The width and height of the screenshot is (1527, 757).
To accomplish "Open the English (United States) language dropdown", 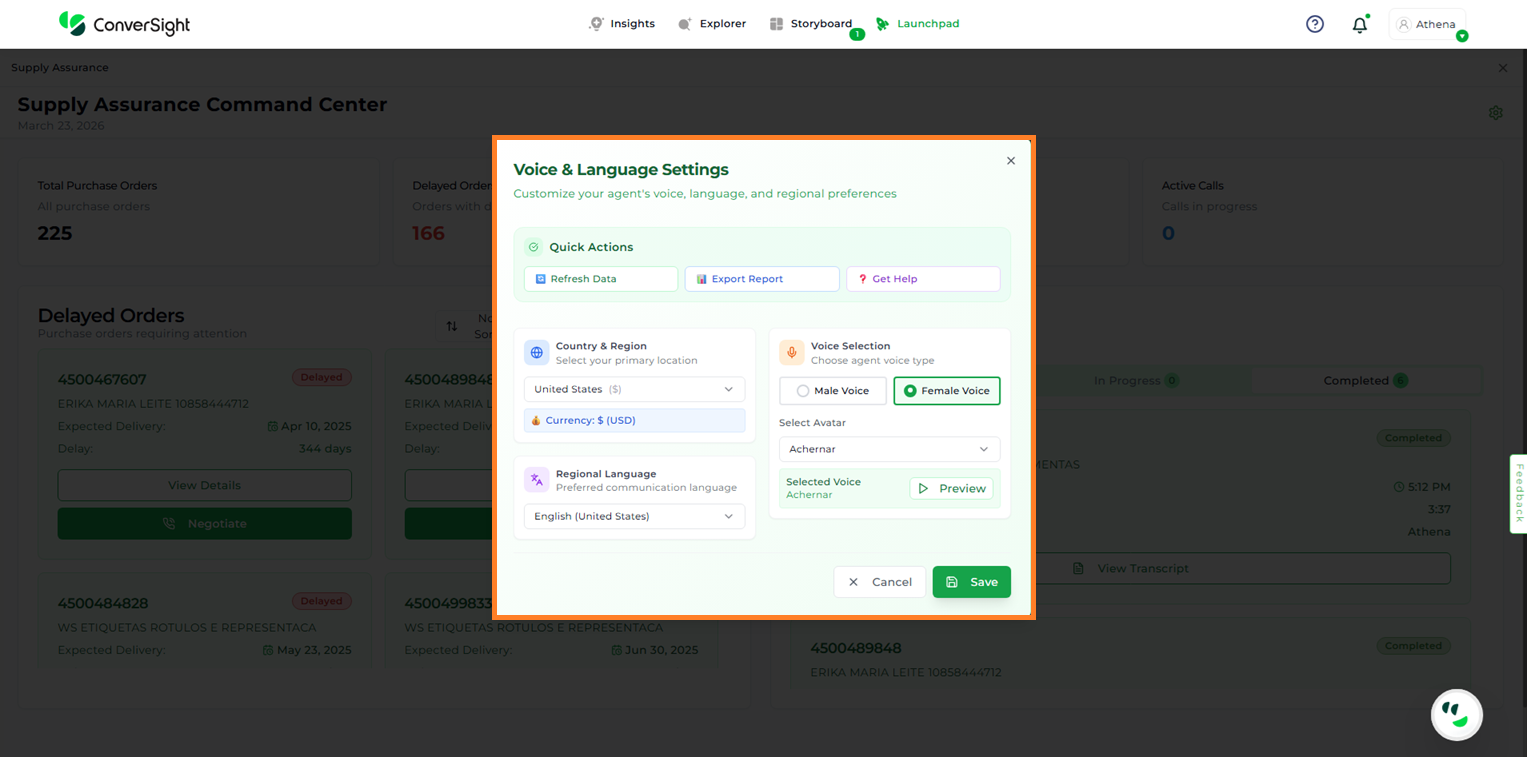I will [x=634, y=516].
